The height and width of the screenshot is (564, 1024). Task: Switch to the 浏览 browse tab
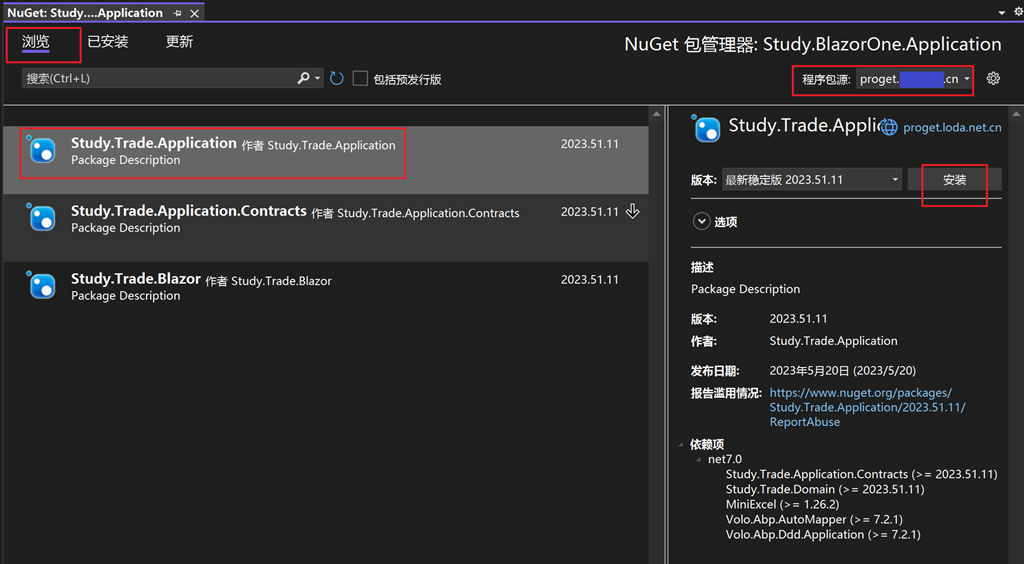pyautogui.click(x=35, y=42)
